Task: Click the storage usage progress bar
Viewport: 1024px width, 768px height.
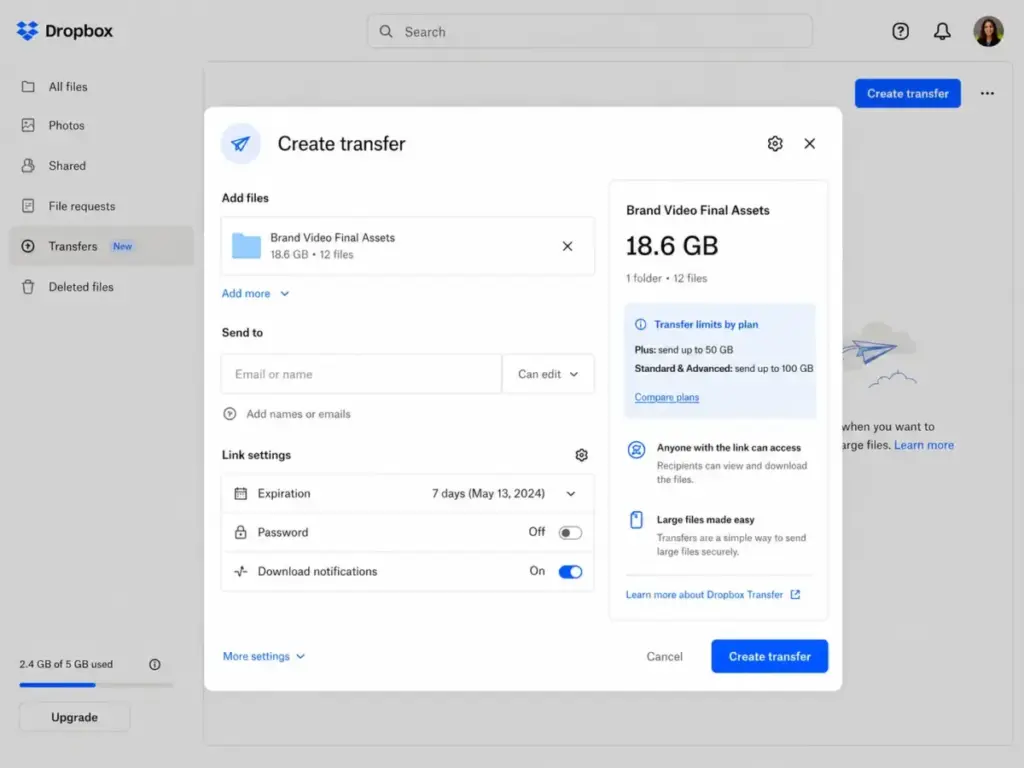Action: (96, 684)
